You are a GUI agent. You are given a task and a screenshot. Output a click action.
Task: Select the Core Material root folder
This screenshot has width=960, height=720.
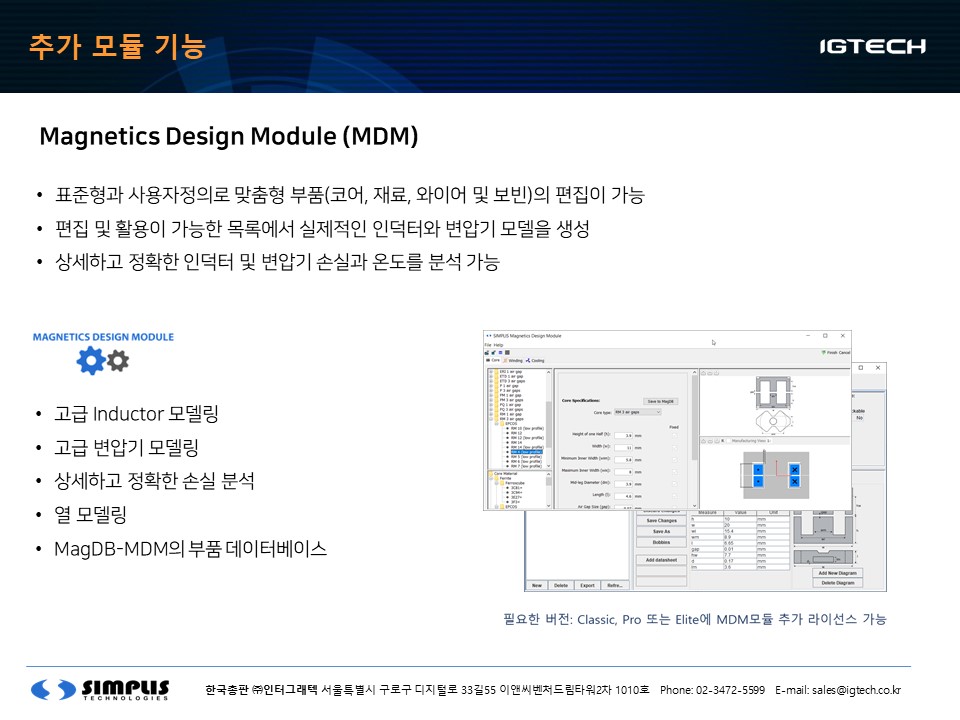pos(505,473)
